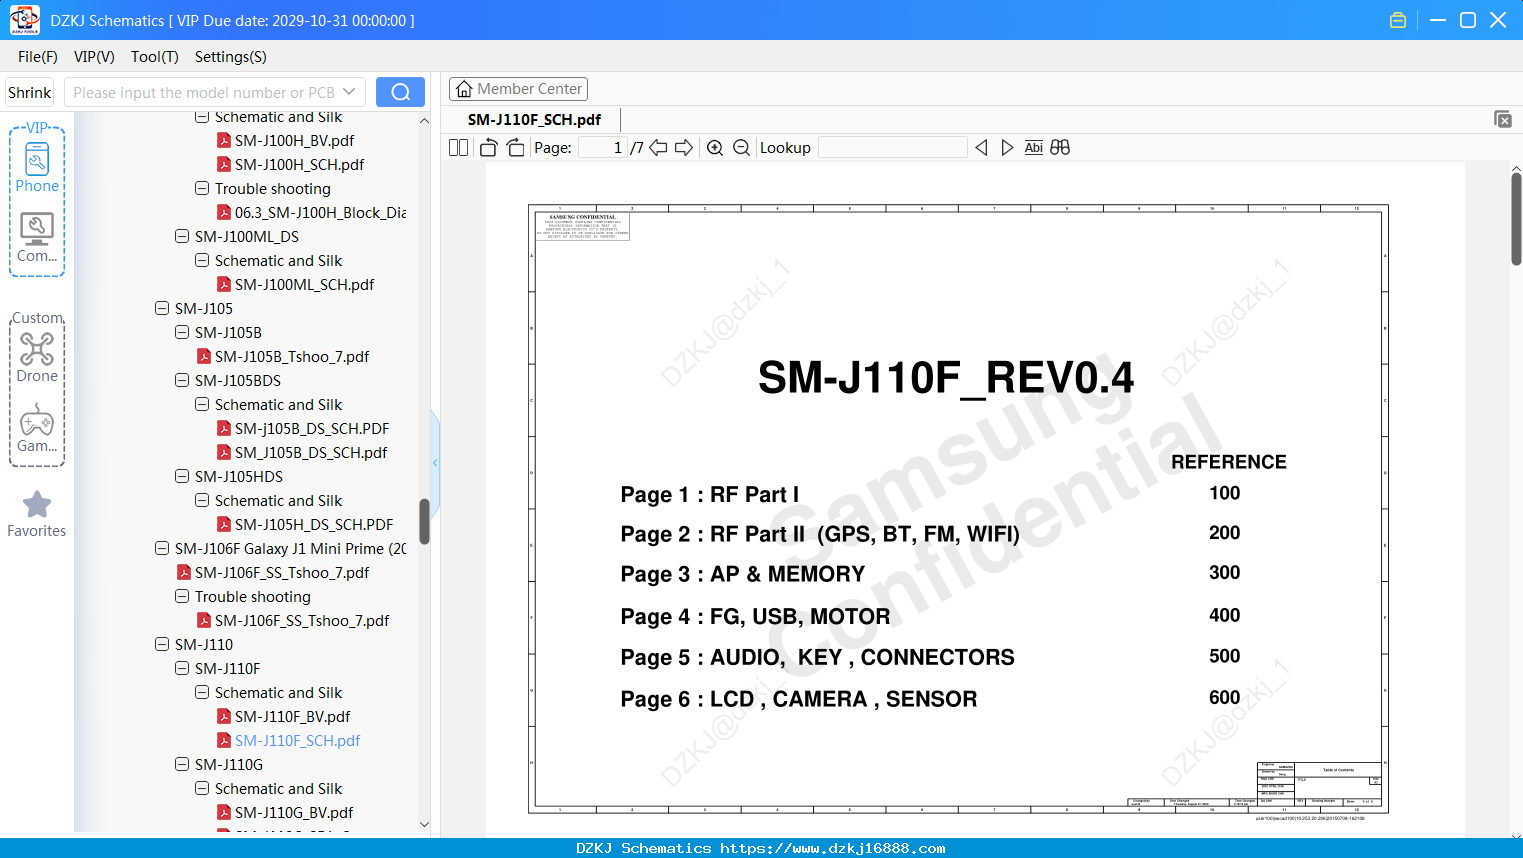The image size is (1523, 858).
Task: Click the Shrink button
Action: point(29,92)
